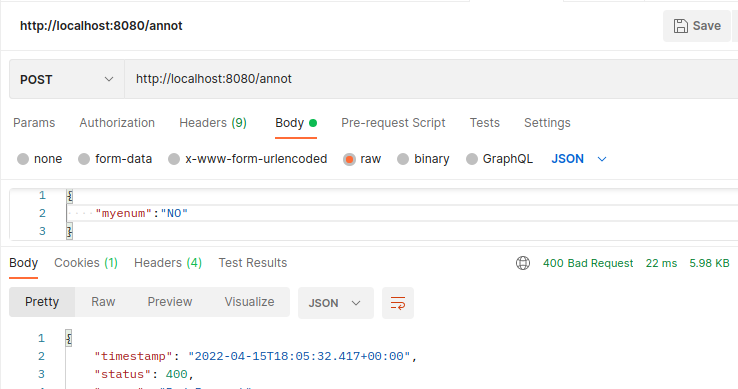
Task: Select the Preview response view
Action: click(x=170, y=302)
